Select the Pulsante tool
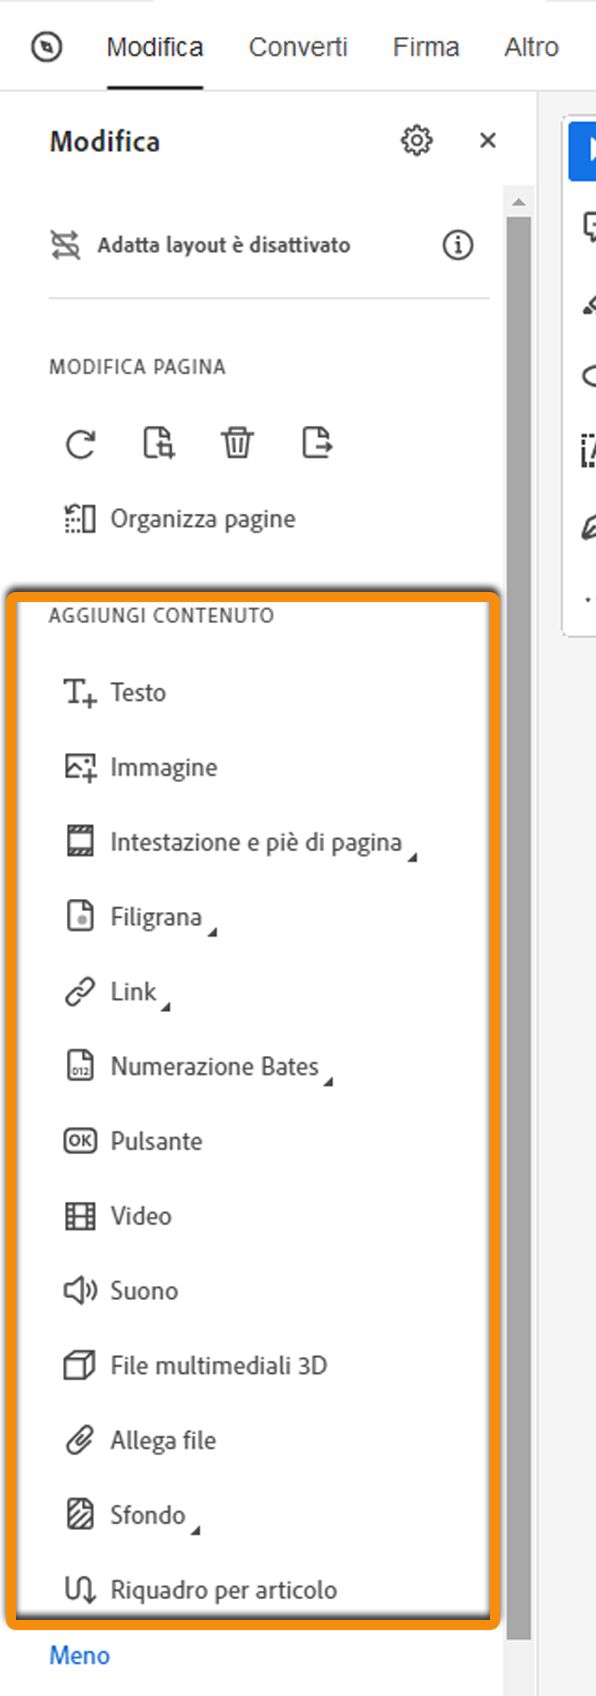This screenshot has width=596, height=1696. 155,1140
